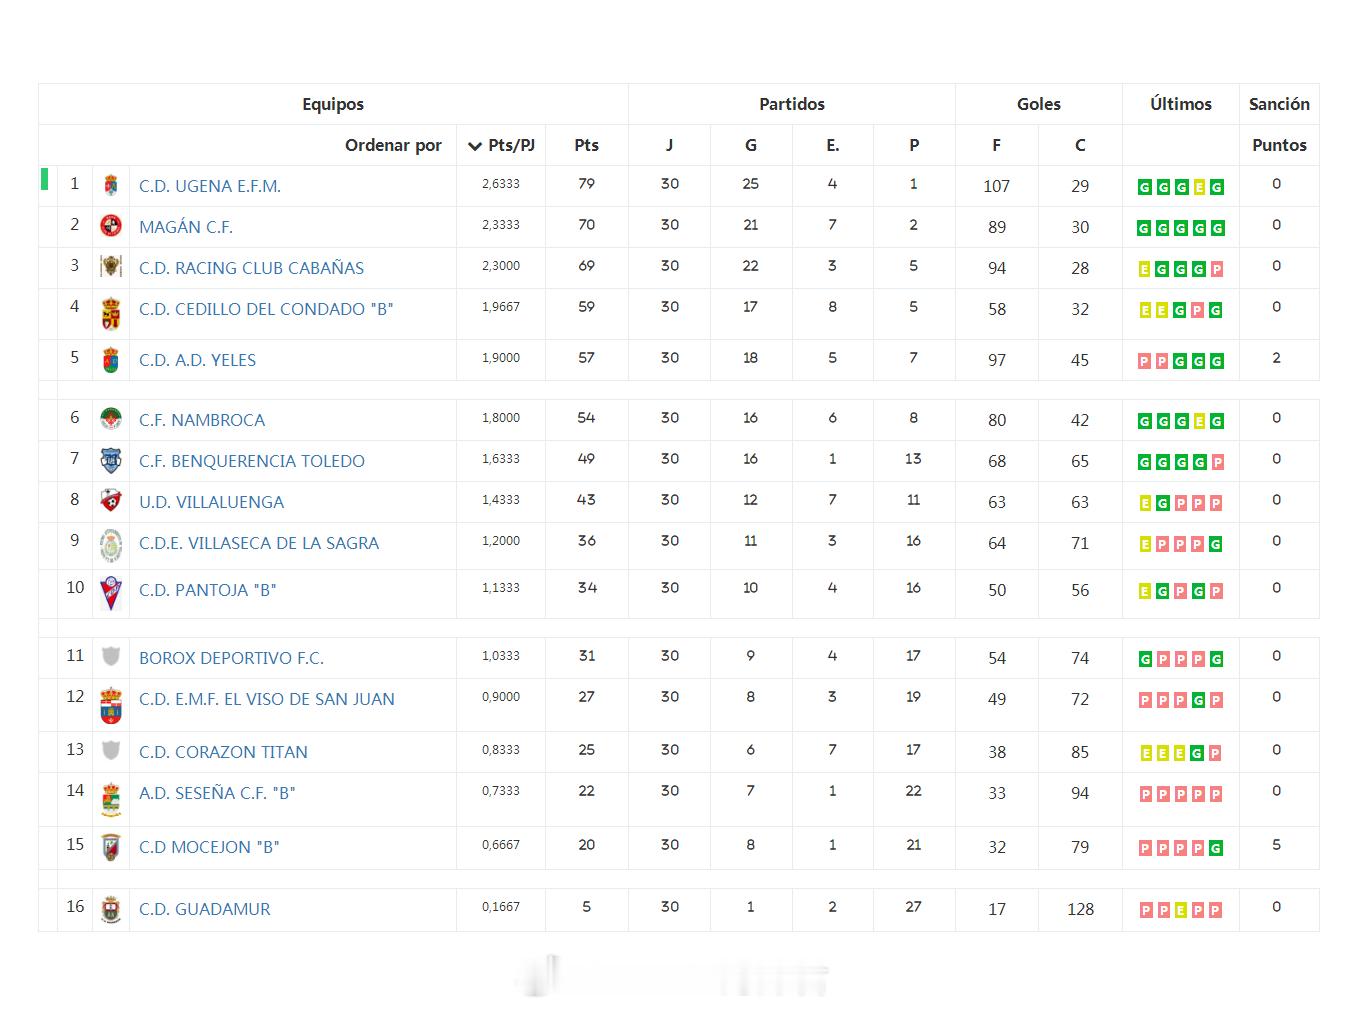The image size is (1346, 1009).
Task: Click the C.D. GUADAMUR team crest
Action: pyautogui.click(x=111, y=909)
